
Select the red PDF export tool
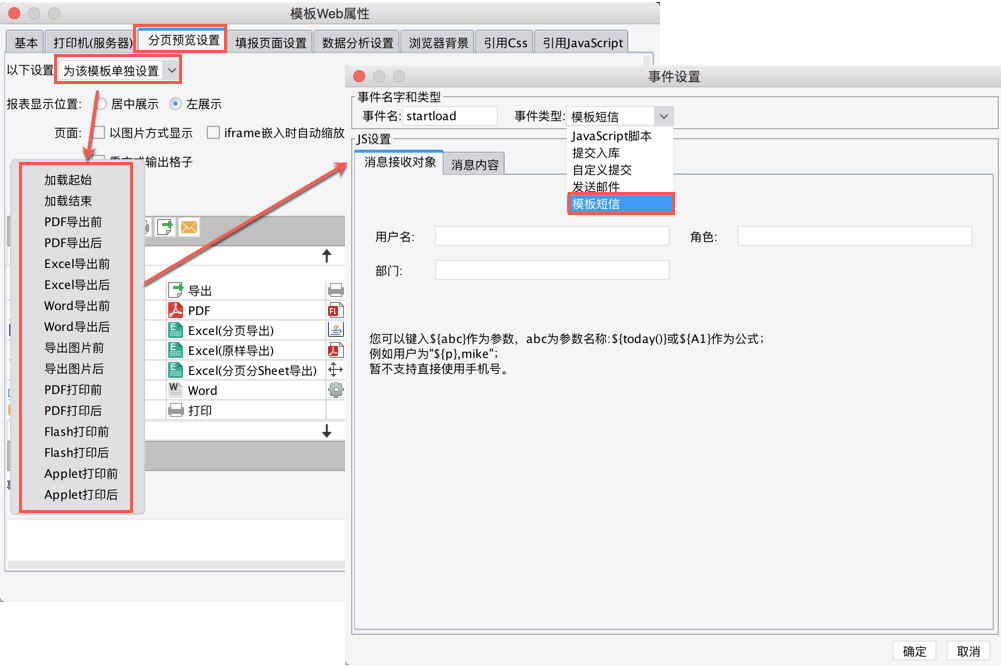click(x=246, y=310)
